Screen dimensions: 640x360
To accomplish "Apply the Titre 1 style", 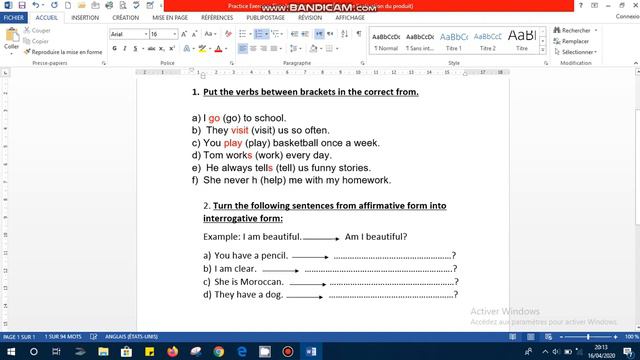I will (x=453, y=41).
